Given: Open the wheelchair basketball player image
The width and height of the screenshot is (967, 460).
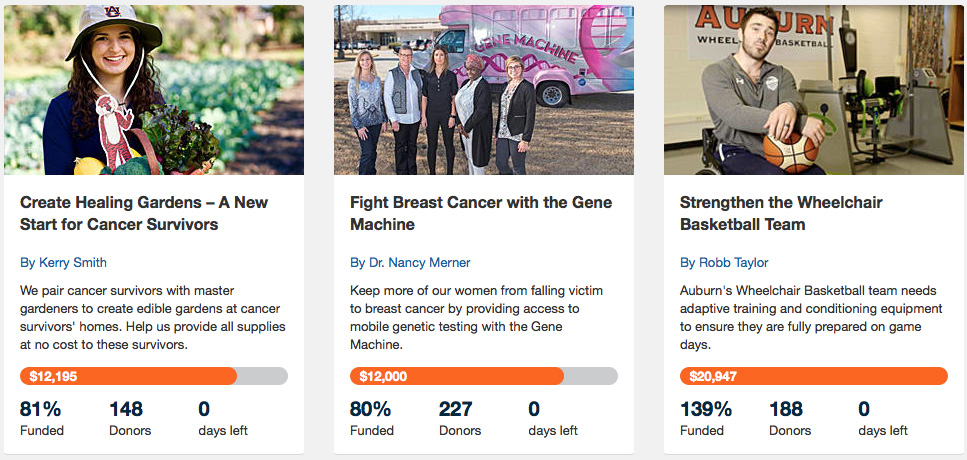Looking at the screenshot, I should tap(814, 90).
